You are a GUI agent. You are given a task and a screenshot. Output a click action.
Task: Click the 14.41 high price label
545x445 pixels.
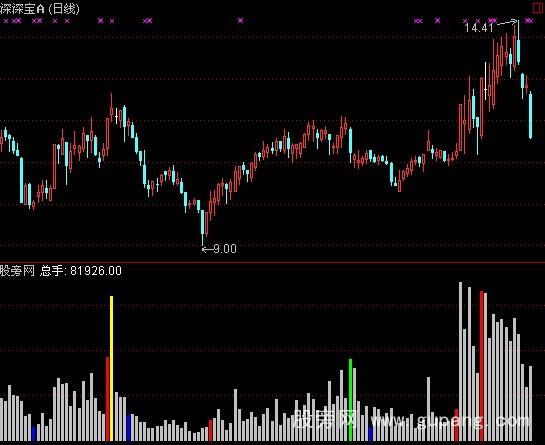479,28
